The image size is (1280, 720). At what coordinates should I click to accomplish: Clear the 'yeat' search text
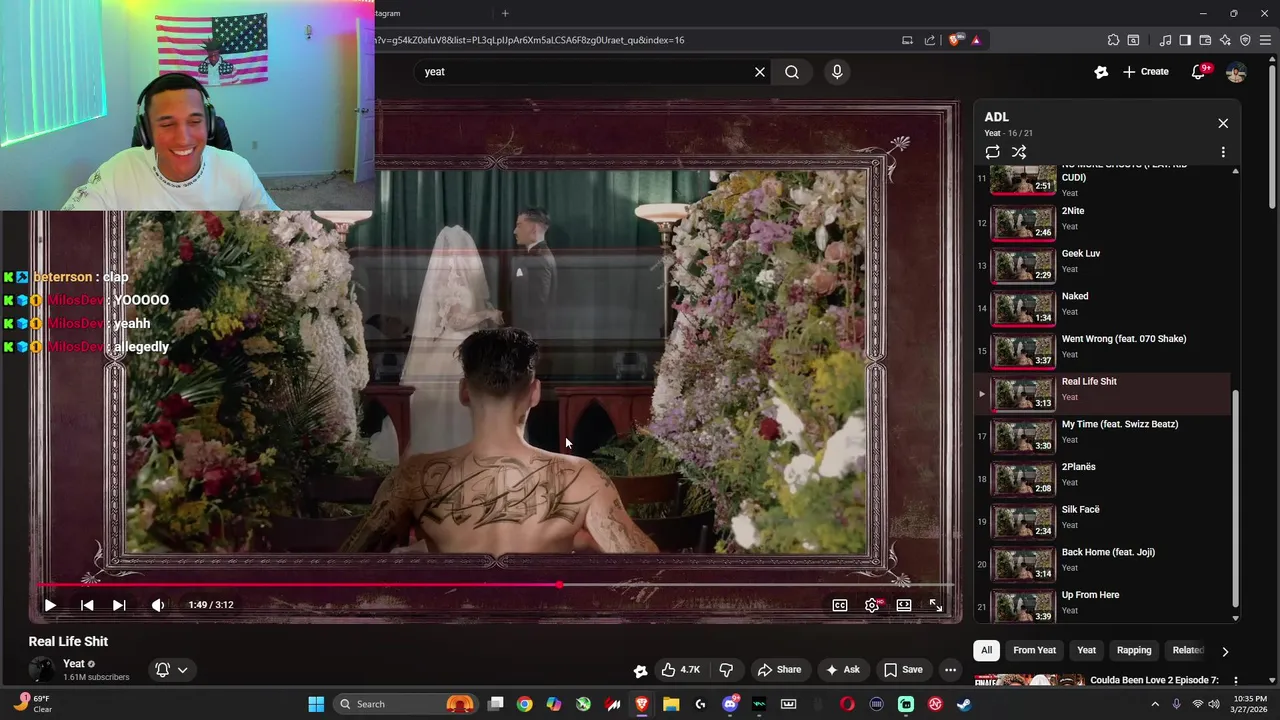tap(760, 72)
